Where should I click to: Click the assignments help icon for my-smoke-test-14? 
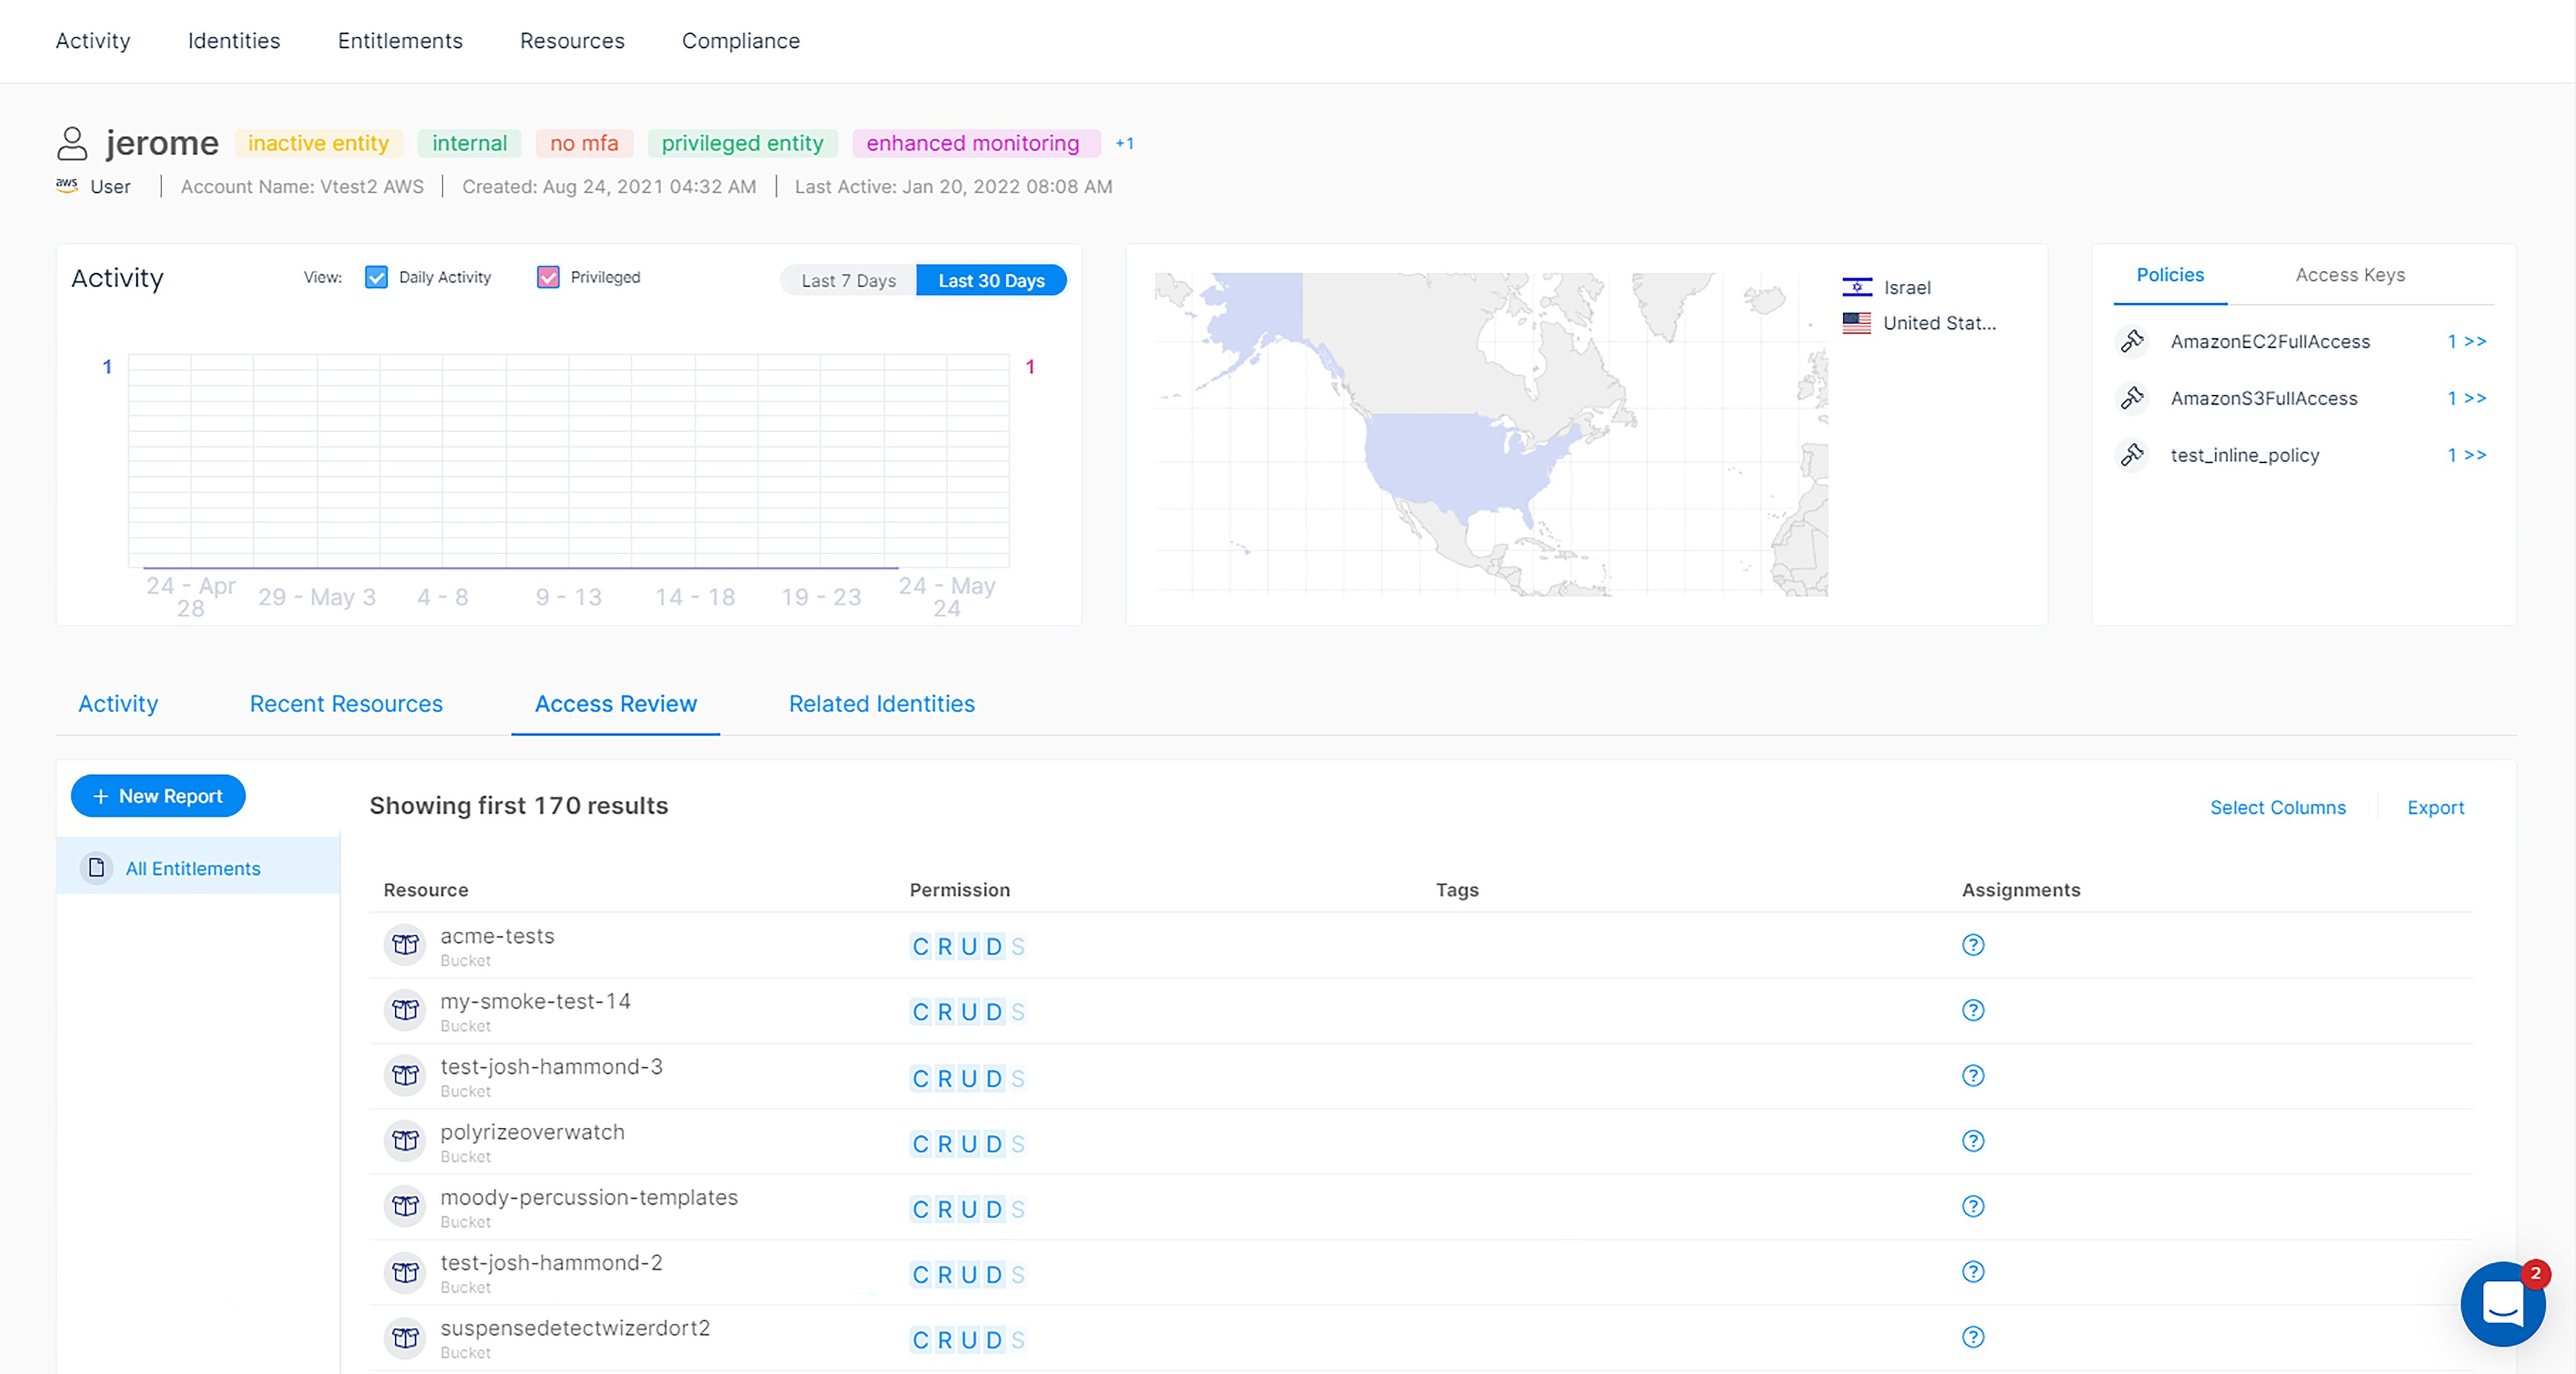tap(1973, 1010)
